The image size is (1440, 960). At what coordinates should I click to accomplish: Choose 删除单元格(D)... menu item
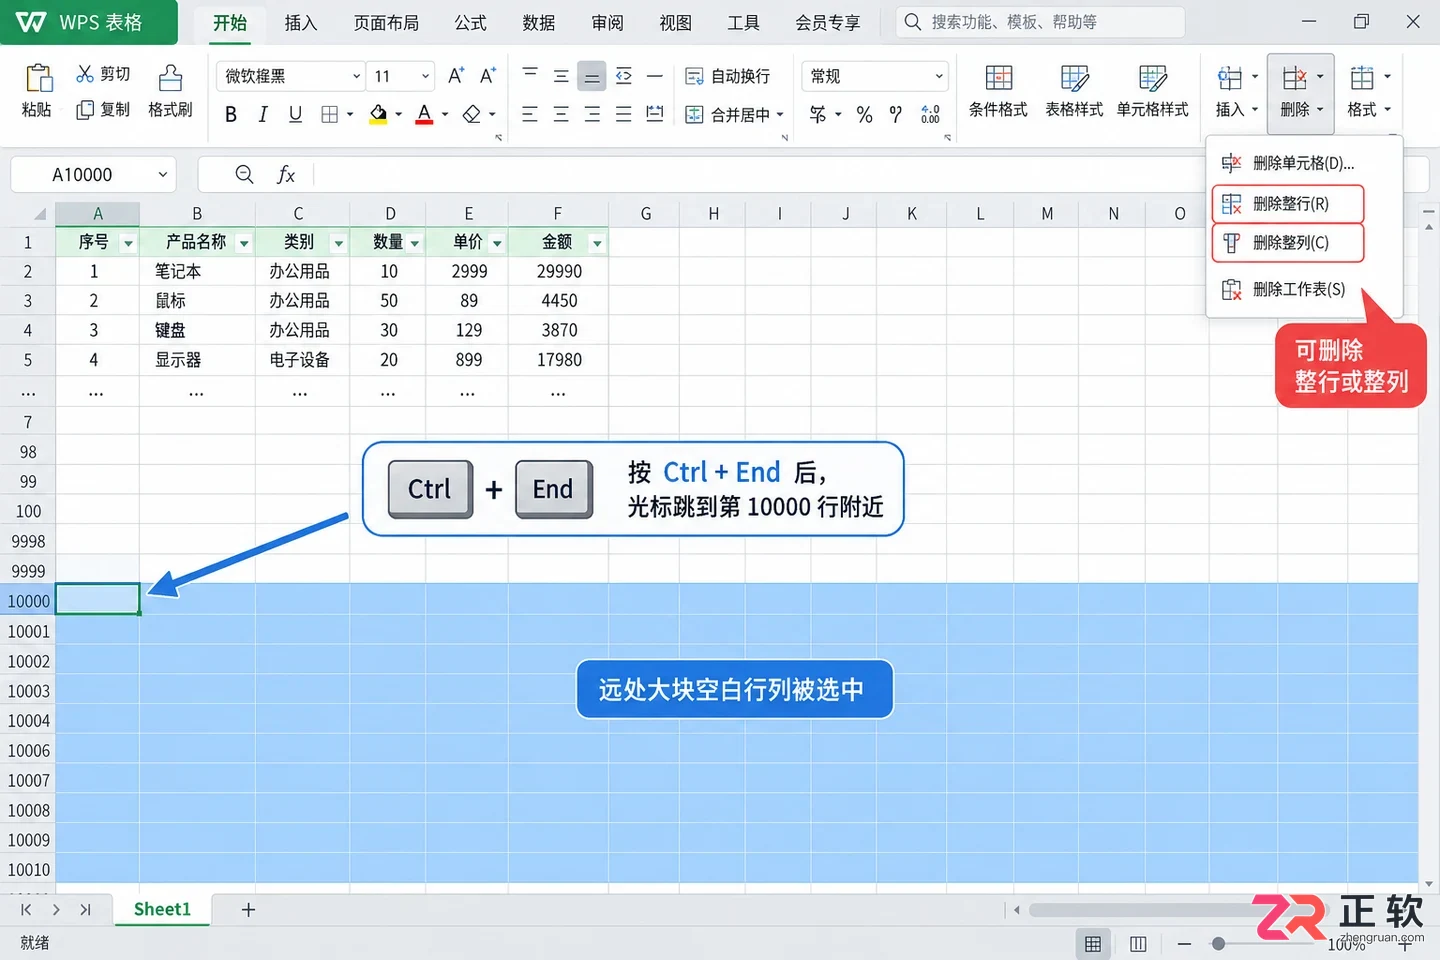point(1304,163)
